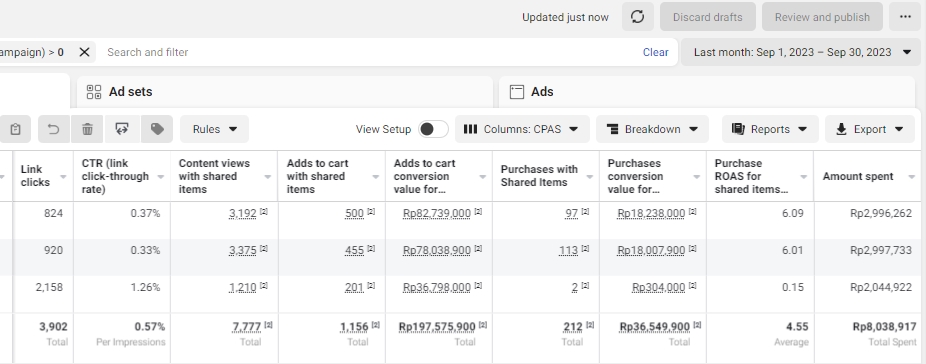This screenshot has height=364, width=926.
Task: Click the refresh data icon
Action: [637, 17]
